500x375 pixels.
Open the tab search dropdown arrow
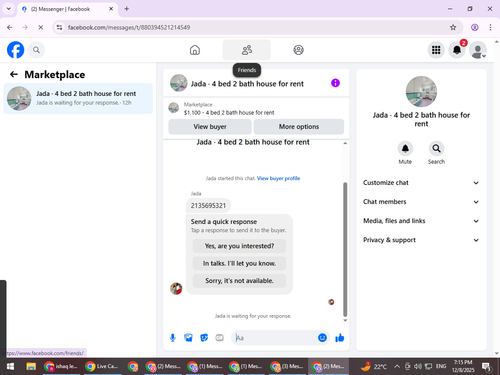click(x=9, y=9)
